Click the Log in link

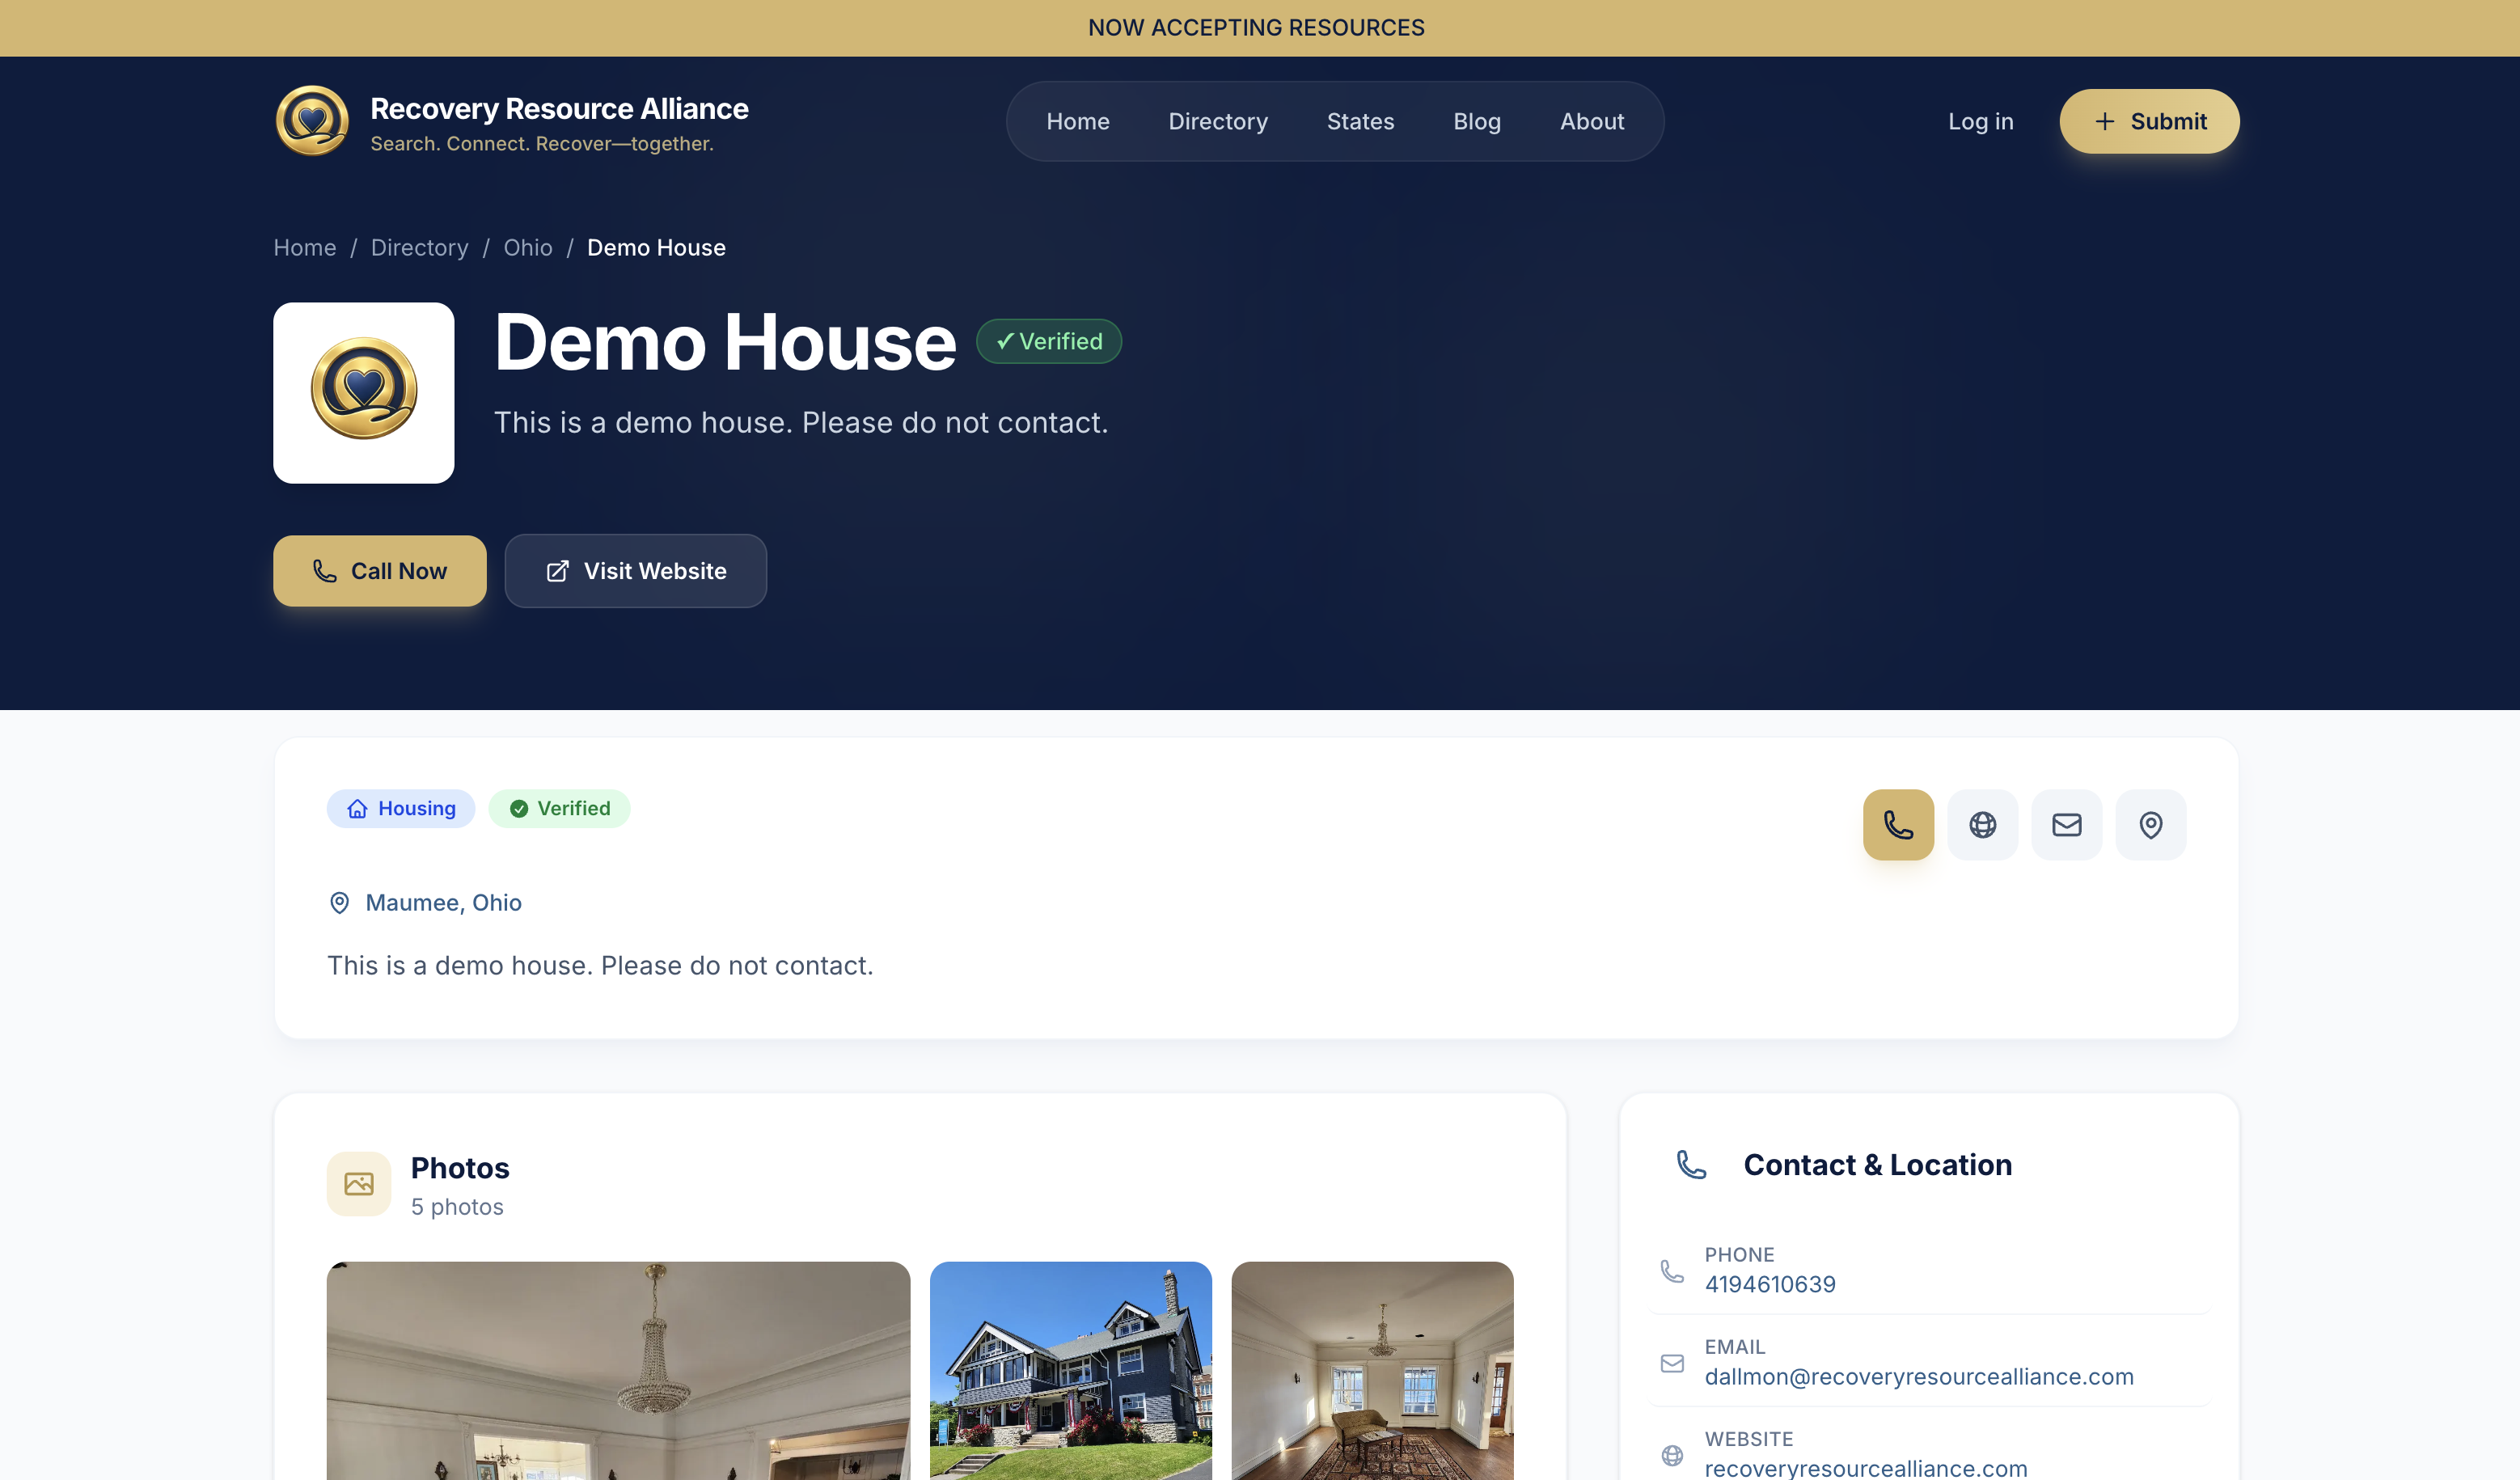pyautogui.click(x=1980, y=121)
